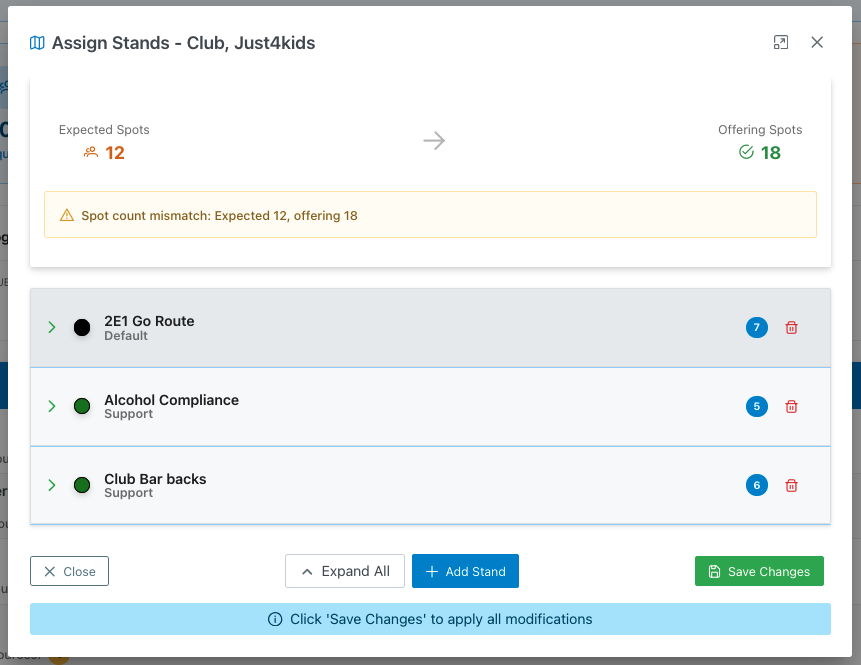This screenshot has width=861, height=665.
Task: Click the blue 5 spots badge
Action: (756, 407)
